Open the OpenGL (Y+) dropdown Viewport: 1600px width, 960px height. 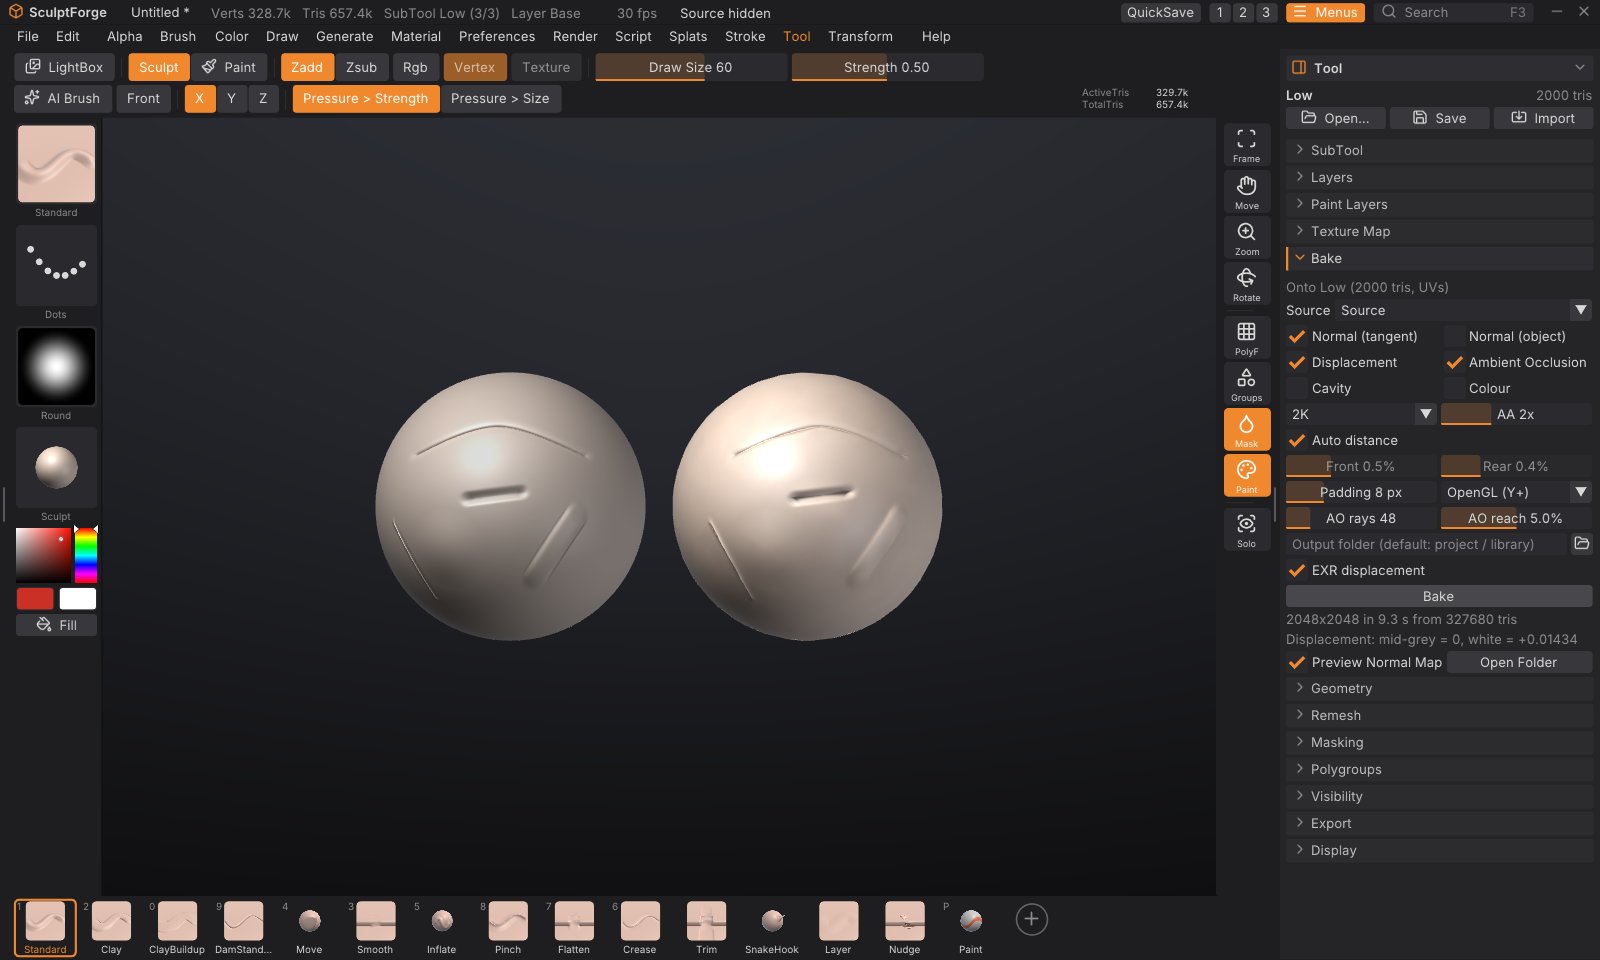tap(1516, 492)
